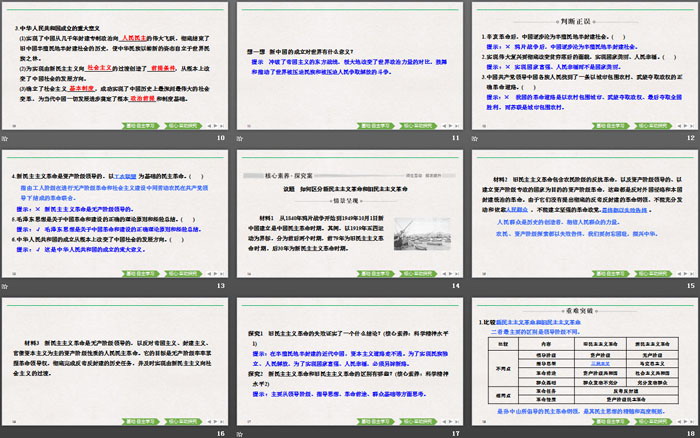Click the comparison table on slide 18
The image size is (700, 438).
[582, 371]
